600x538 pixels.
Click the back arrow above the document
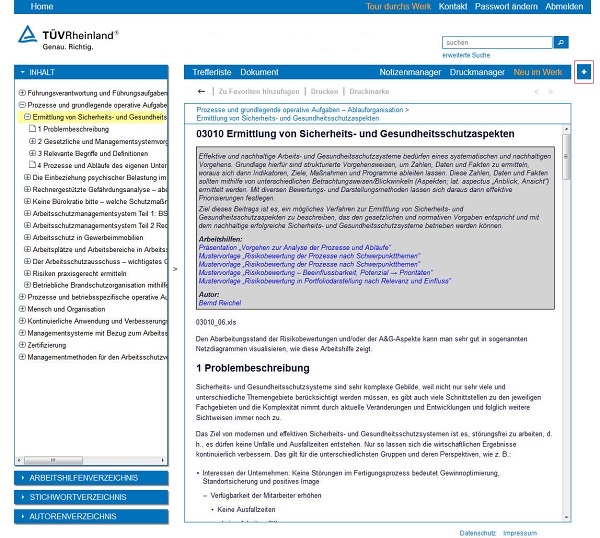coord(201,91)
